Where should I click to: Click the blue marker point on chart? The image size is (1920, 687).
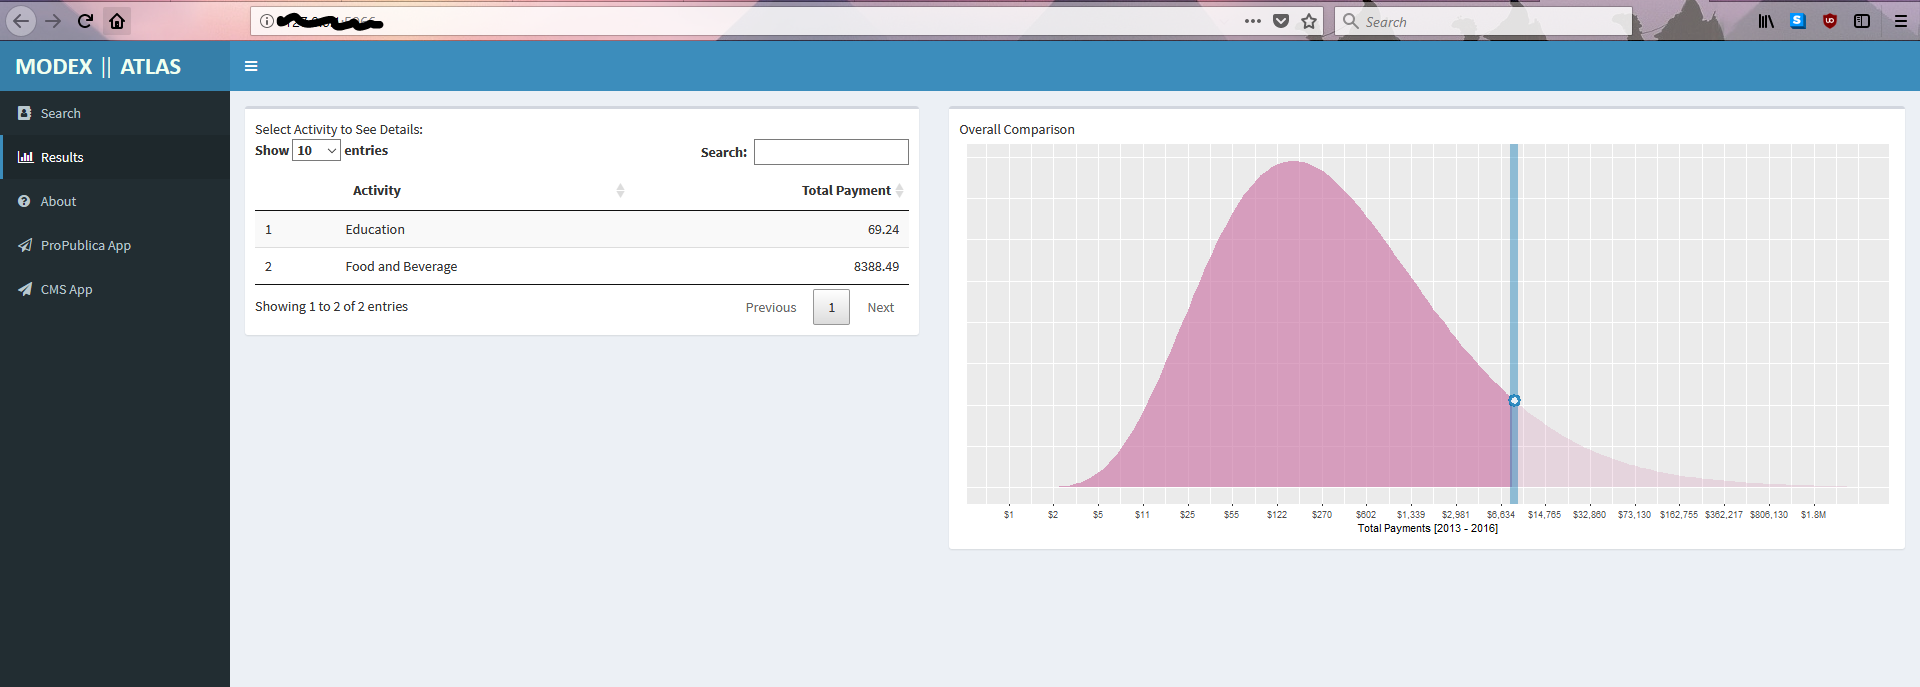point(1514,401)
